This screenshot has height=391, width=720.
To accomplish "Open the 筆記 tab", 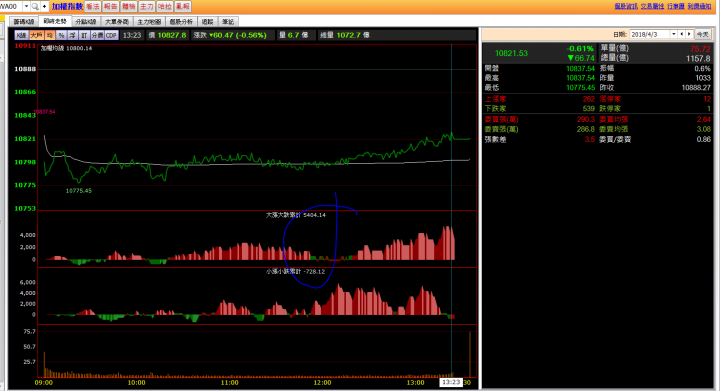I will (x=228, y=22).
